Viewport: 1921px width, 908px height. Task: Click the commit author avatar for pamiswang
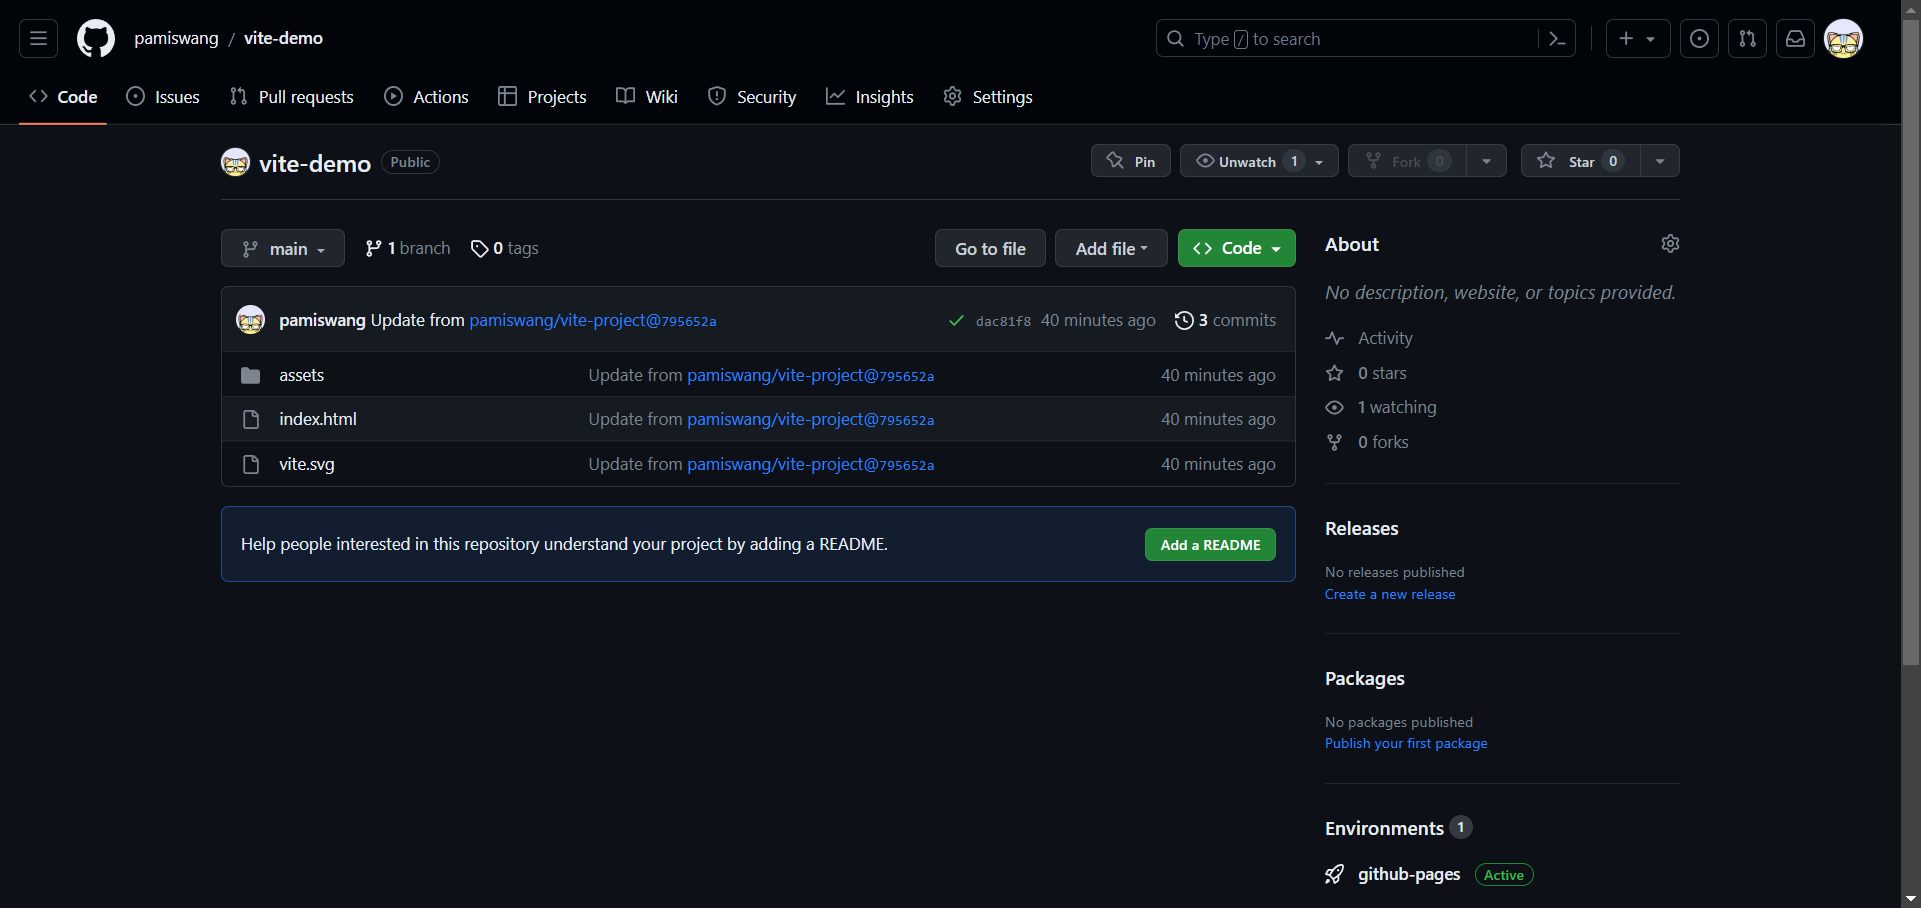[250, 320]
